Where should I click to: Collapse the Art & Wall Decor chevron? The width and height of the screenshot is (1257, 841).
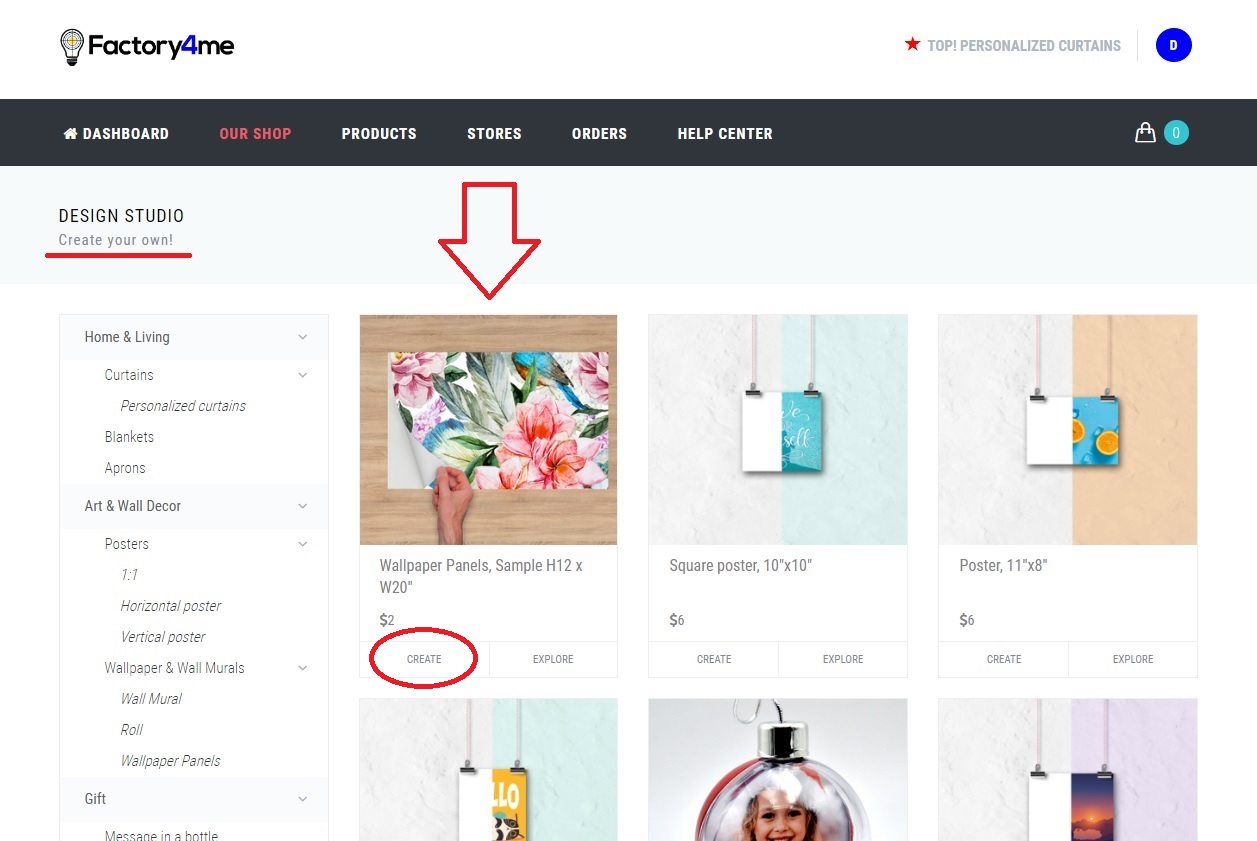pyautogui.click(x=303, y=506)
